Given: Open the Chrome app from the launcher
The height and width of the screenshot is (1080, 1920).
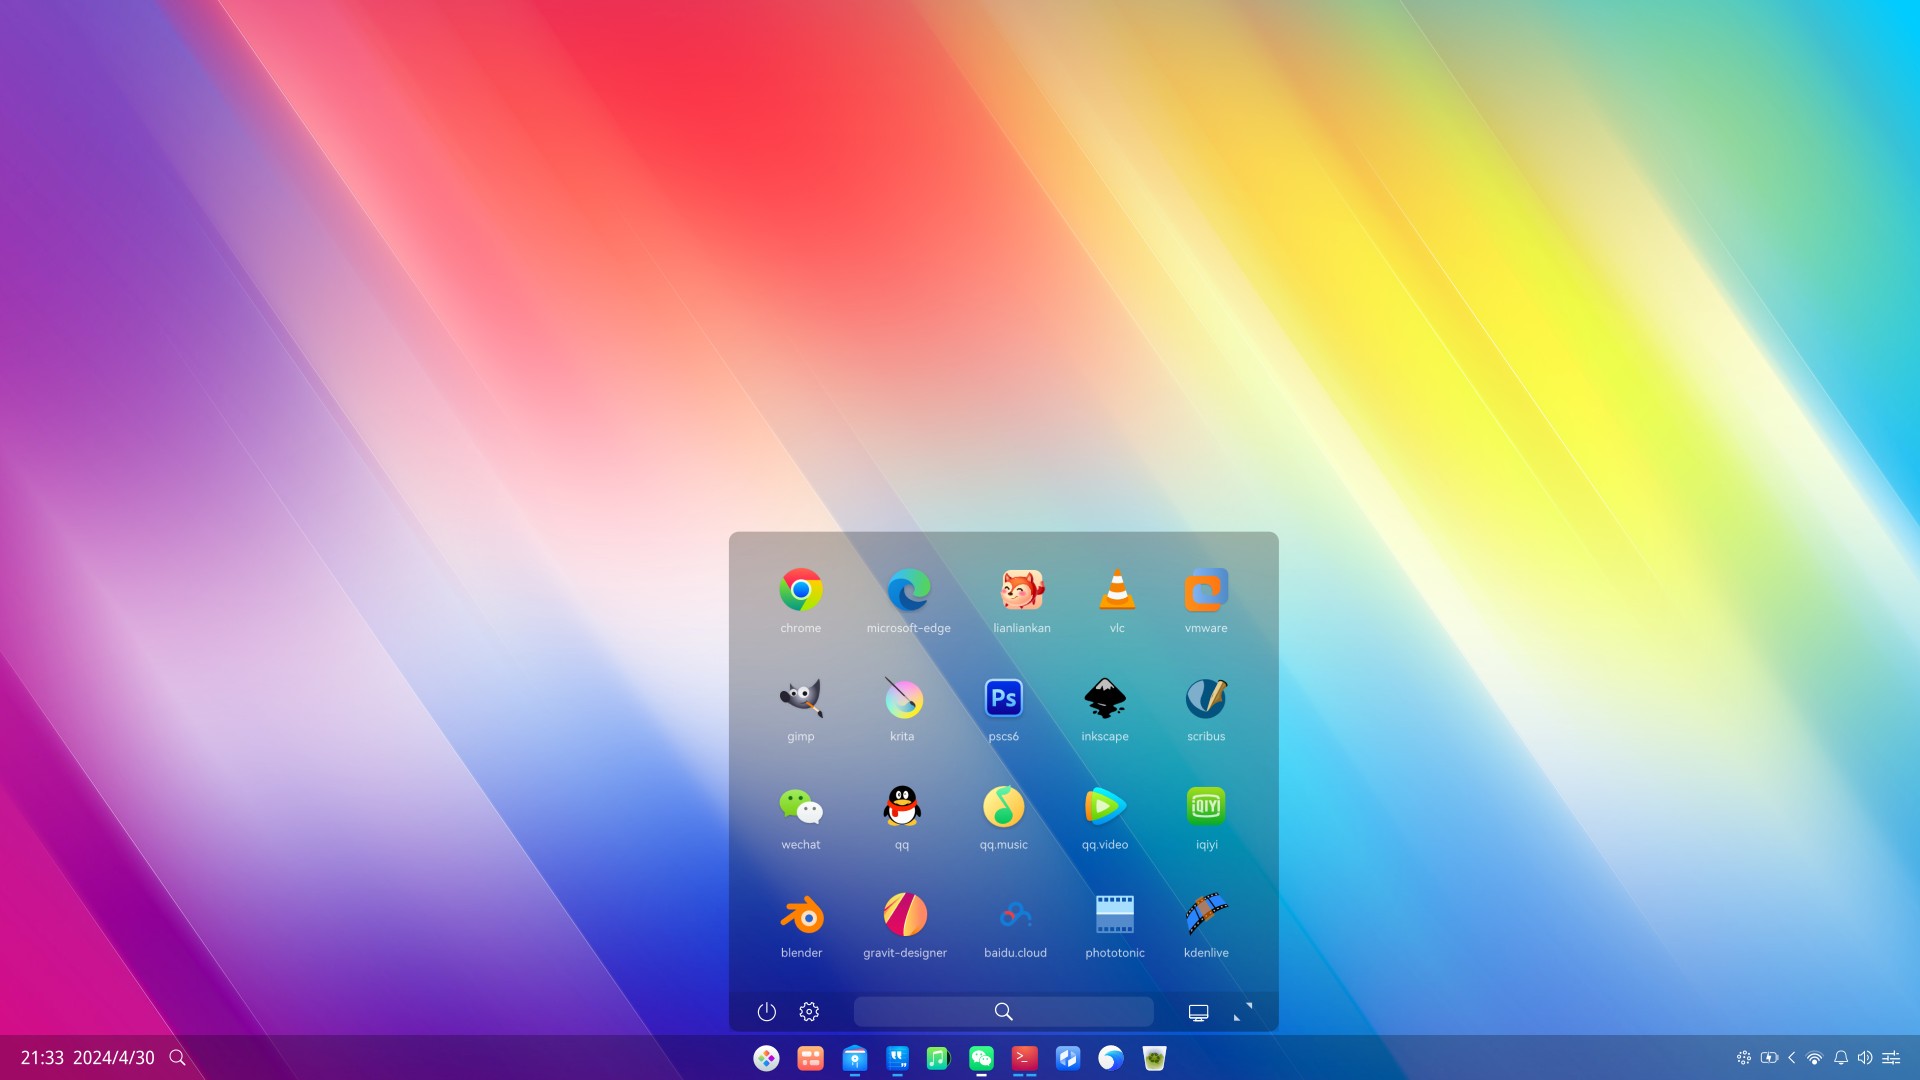Looking at the screenshot, I should point(800,590).
